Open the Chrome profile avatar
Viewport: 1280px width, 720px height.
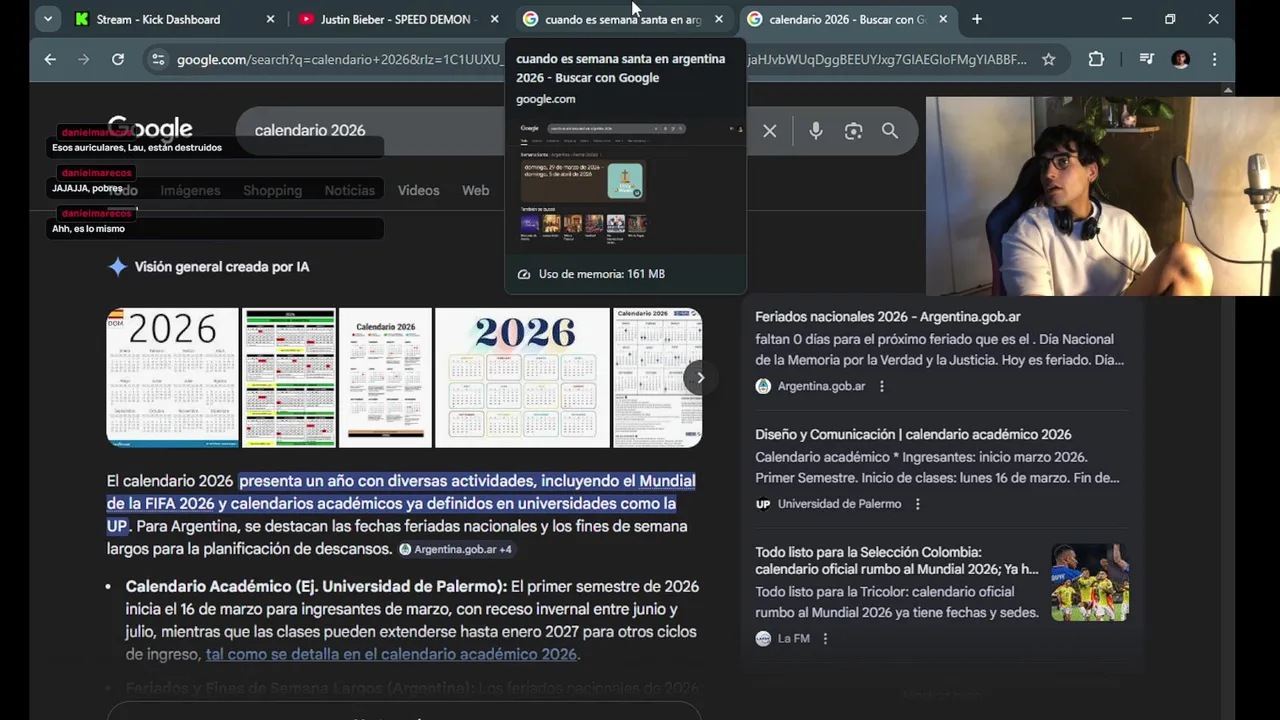pos(1180,60)
